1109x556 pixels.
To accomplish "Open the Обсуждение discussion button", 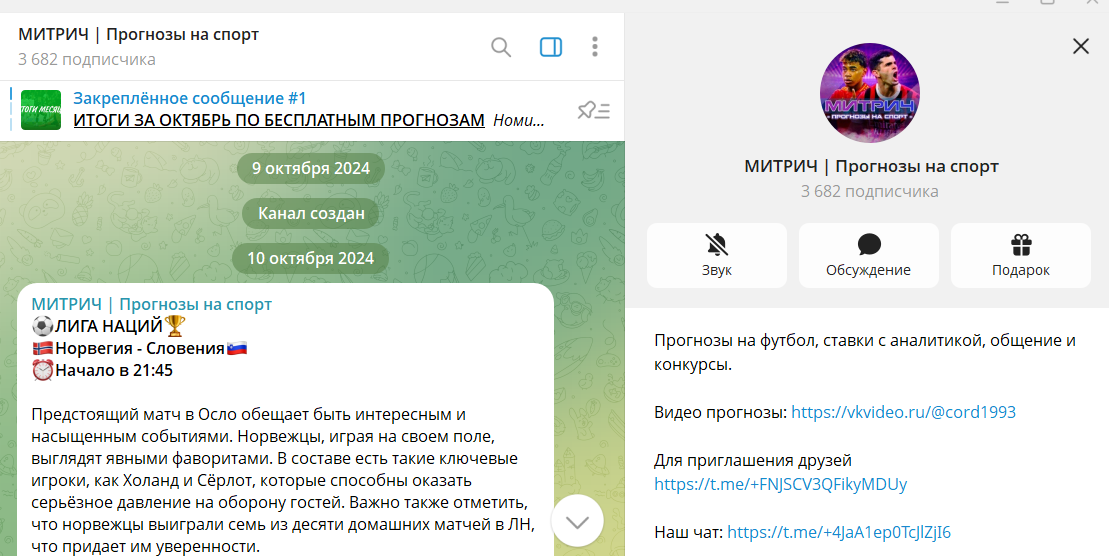I will pos(868,255).
